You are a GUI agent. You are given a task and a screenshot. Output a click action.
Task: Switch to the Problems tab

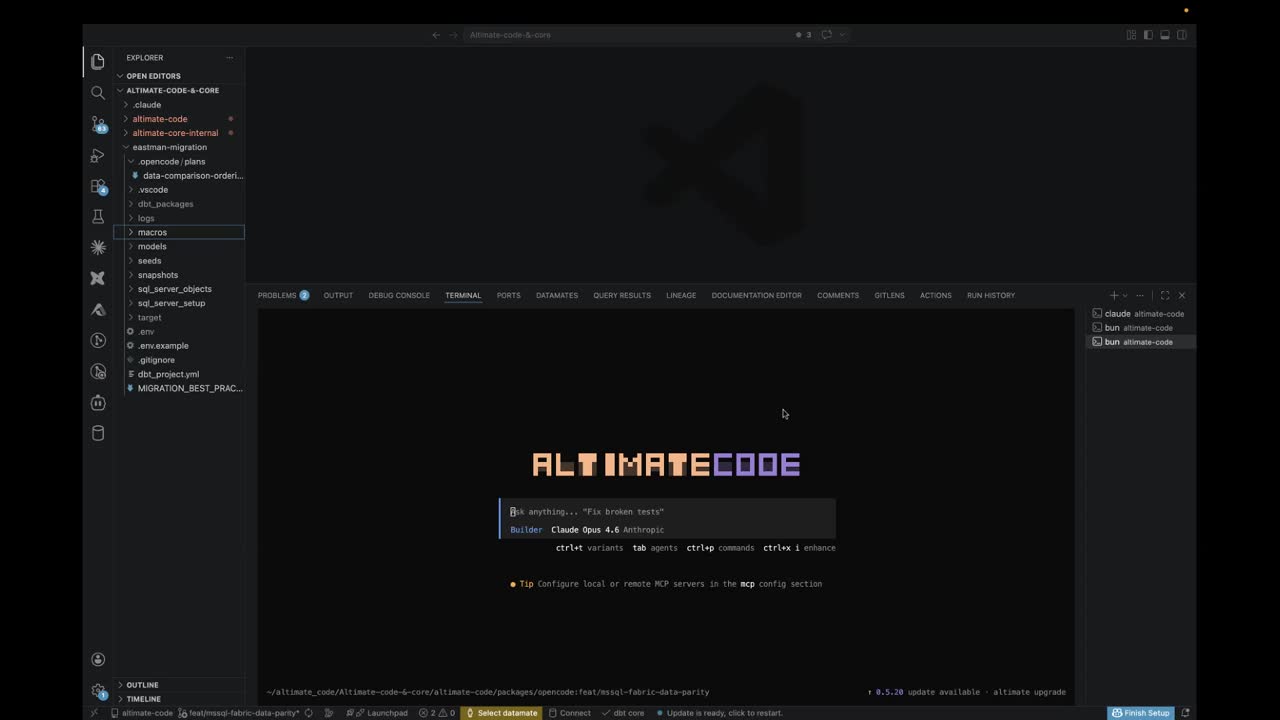(x=283, y=295)
